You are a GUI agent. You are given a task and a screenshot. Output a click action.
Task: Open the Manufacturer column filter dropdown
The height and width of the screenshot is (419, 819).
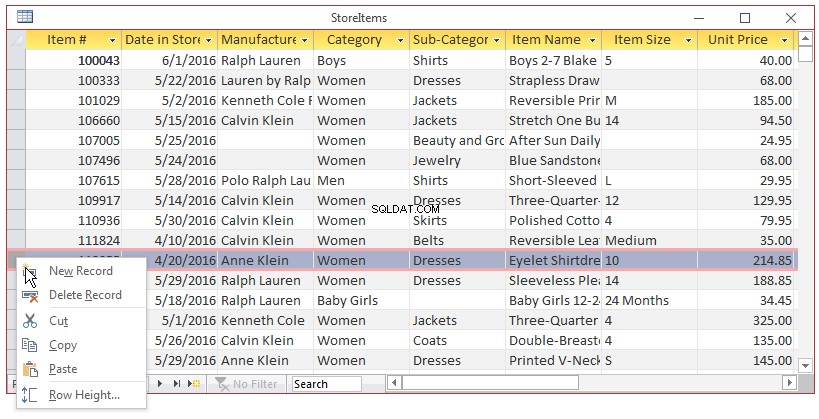click(305, 40)
